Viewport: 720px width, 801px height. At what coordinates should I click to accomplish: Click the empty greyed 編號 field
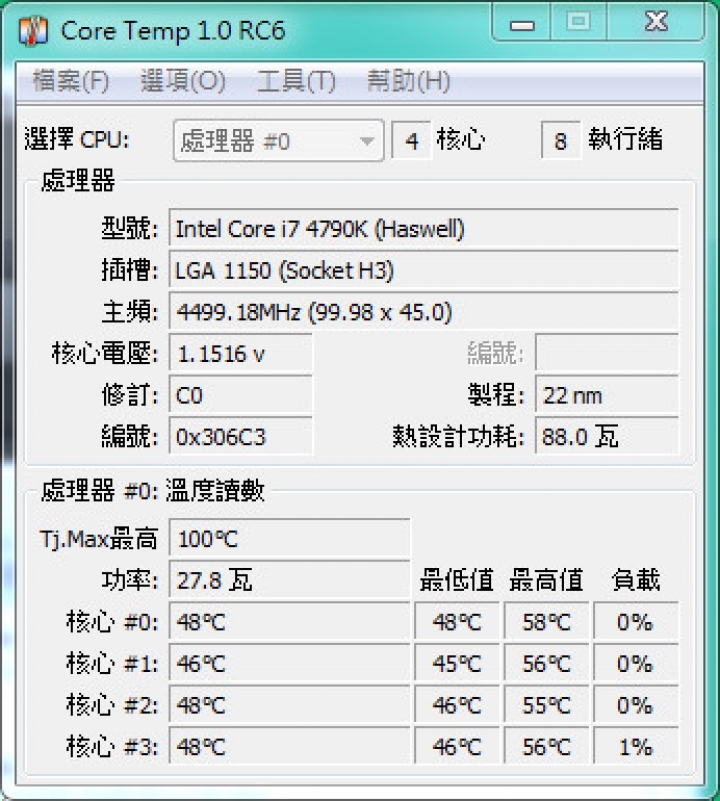coord(607,352)
